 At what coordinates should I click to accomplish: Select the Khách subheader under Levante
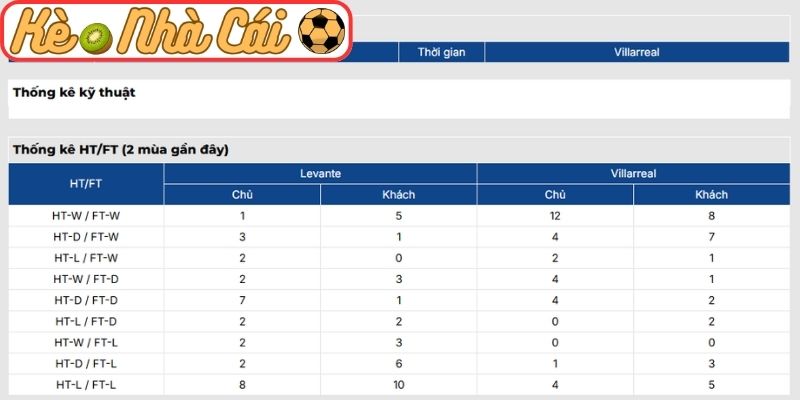[398, 194]
